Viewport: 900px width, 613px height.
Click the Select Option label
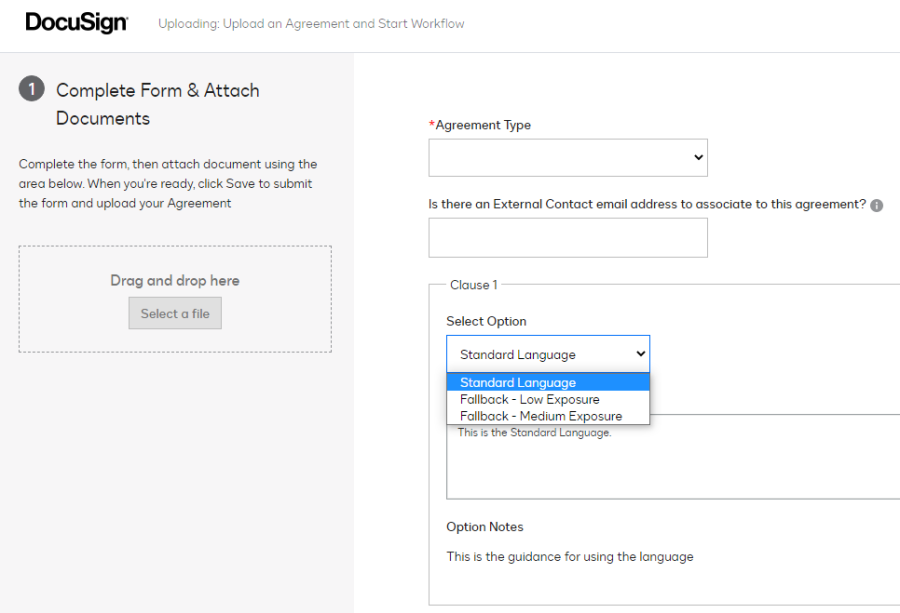tap(486, 321)
